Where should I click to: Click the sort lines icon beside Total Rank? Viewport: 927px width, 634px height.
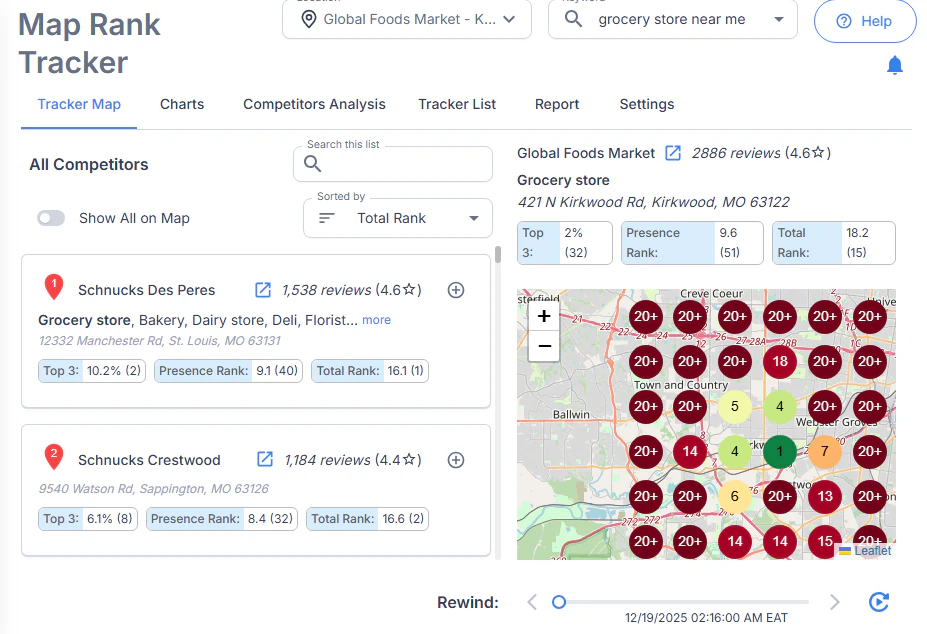[326, 218]
